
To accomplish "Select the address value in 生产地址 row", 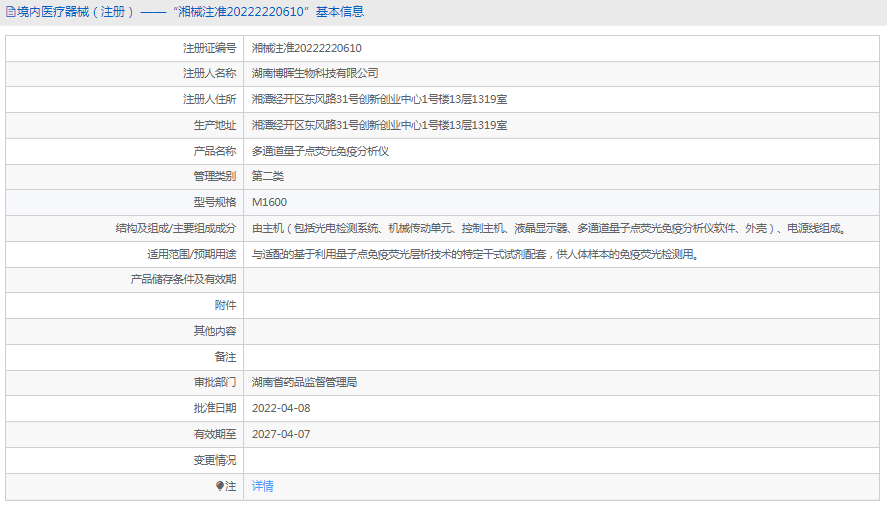I will point(380,126).
